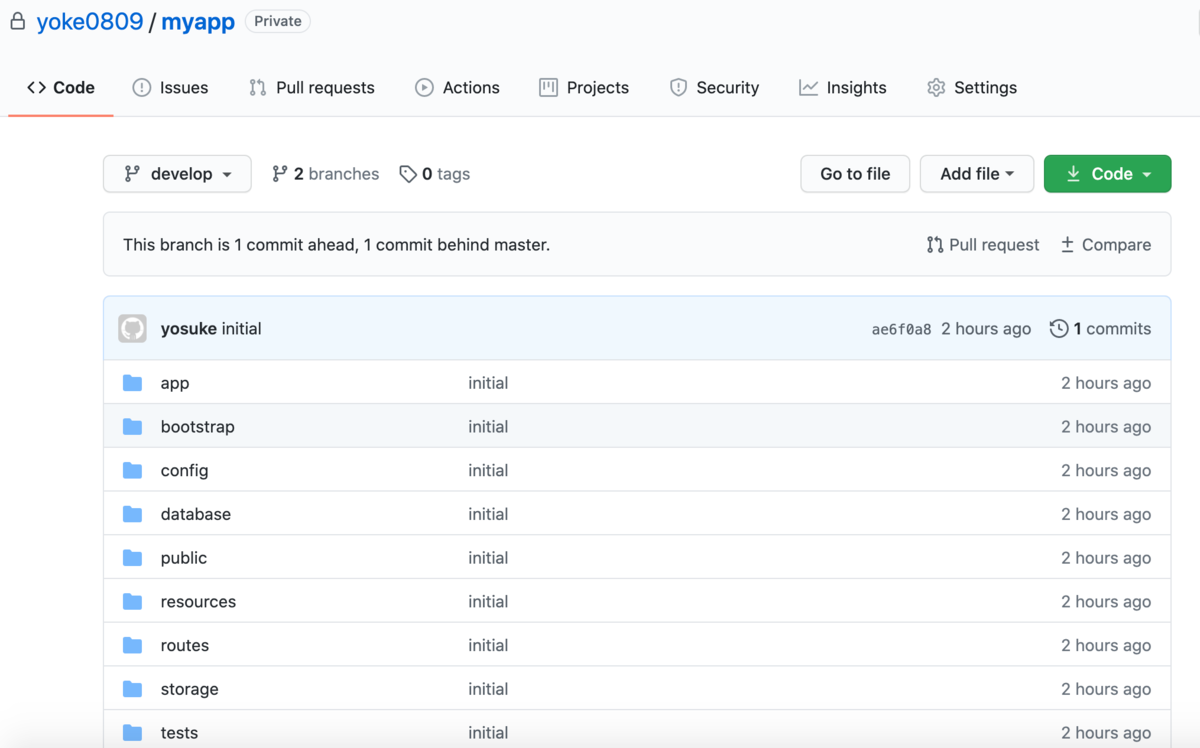Click the tag icon beside 0 tags
Image resolution: width=1200 pixels, height=748 pixels.
coord(408,174)
